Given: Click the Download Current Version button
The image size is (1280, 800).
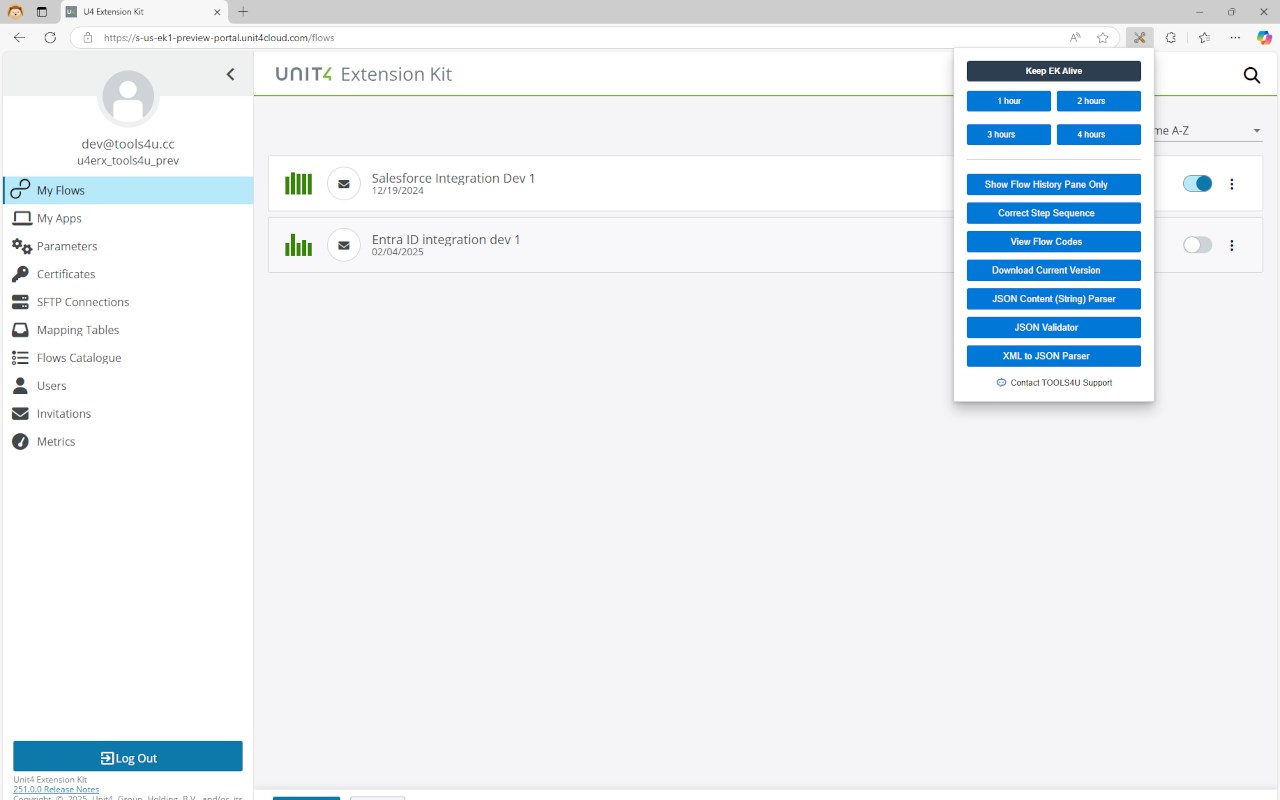Looking at the screenshot, I should (1054, 270).
